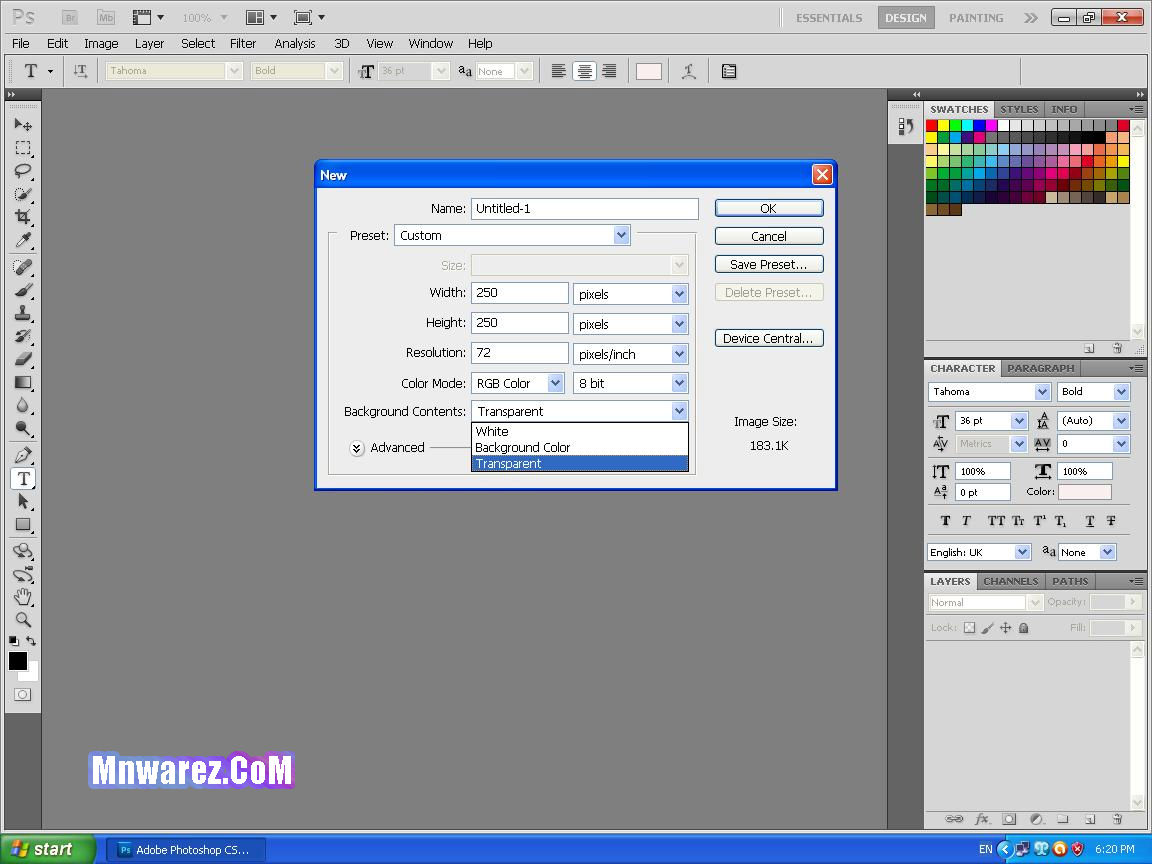Select the Hand tool

[23, 597]
